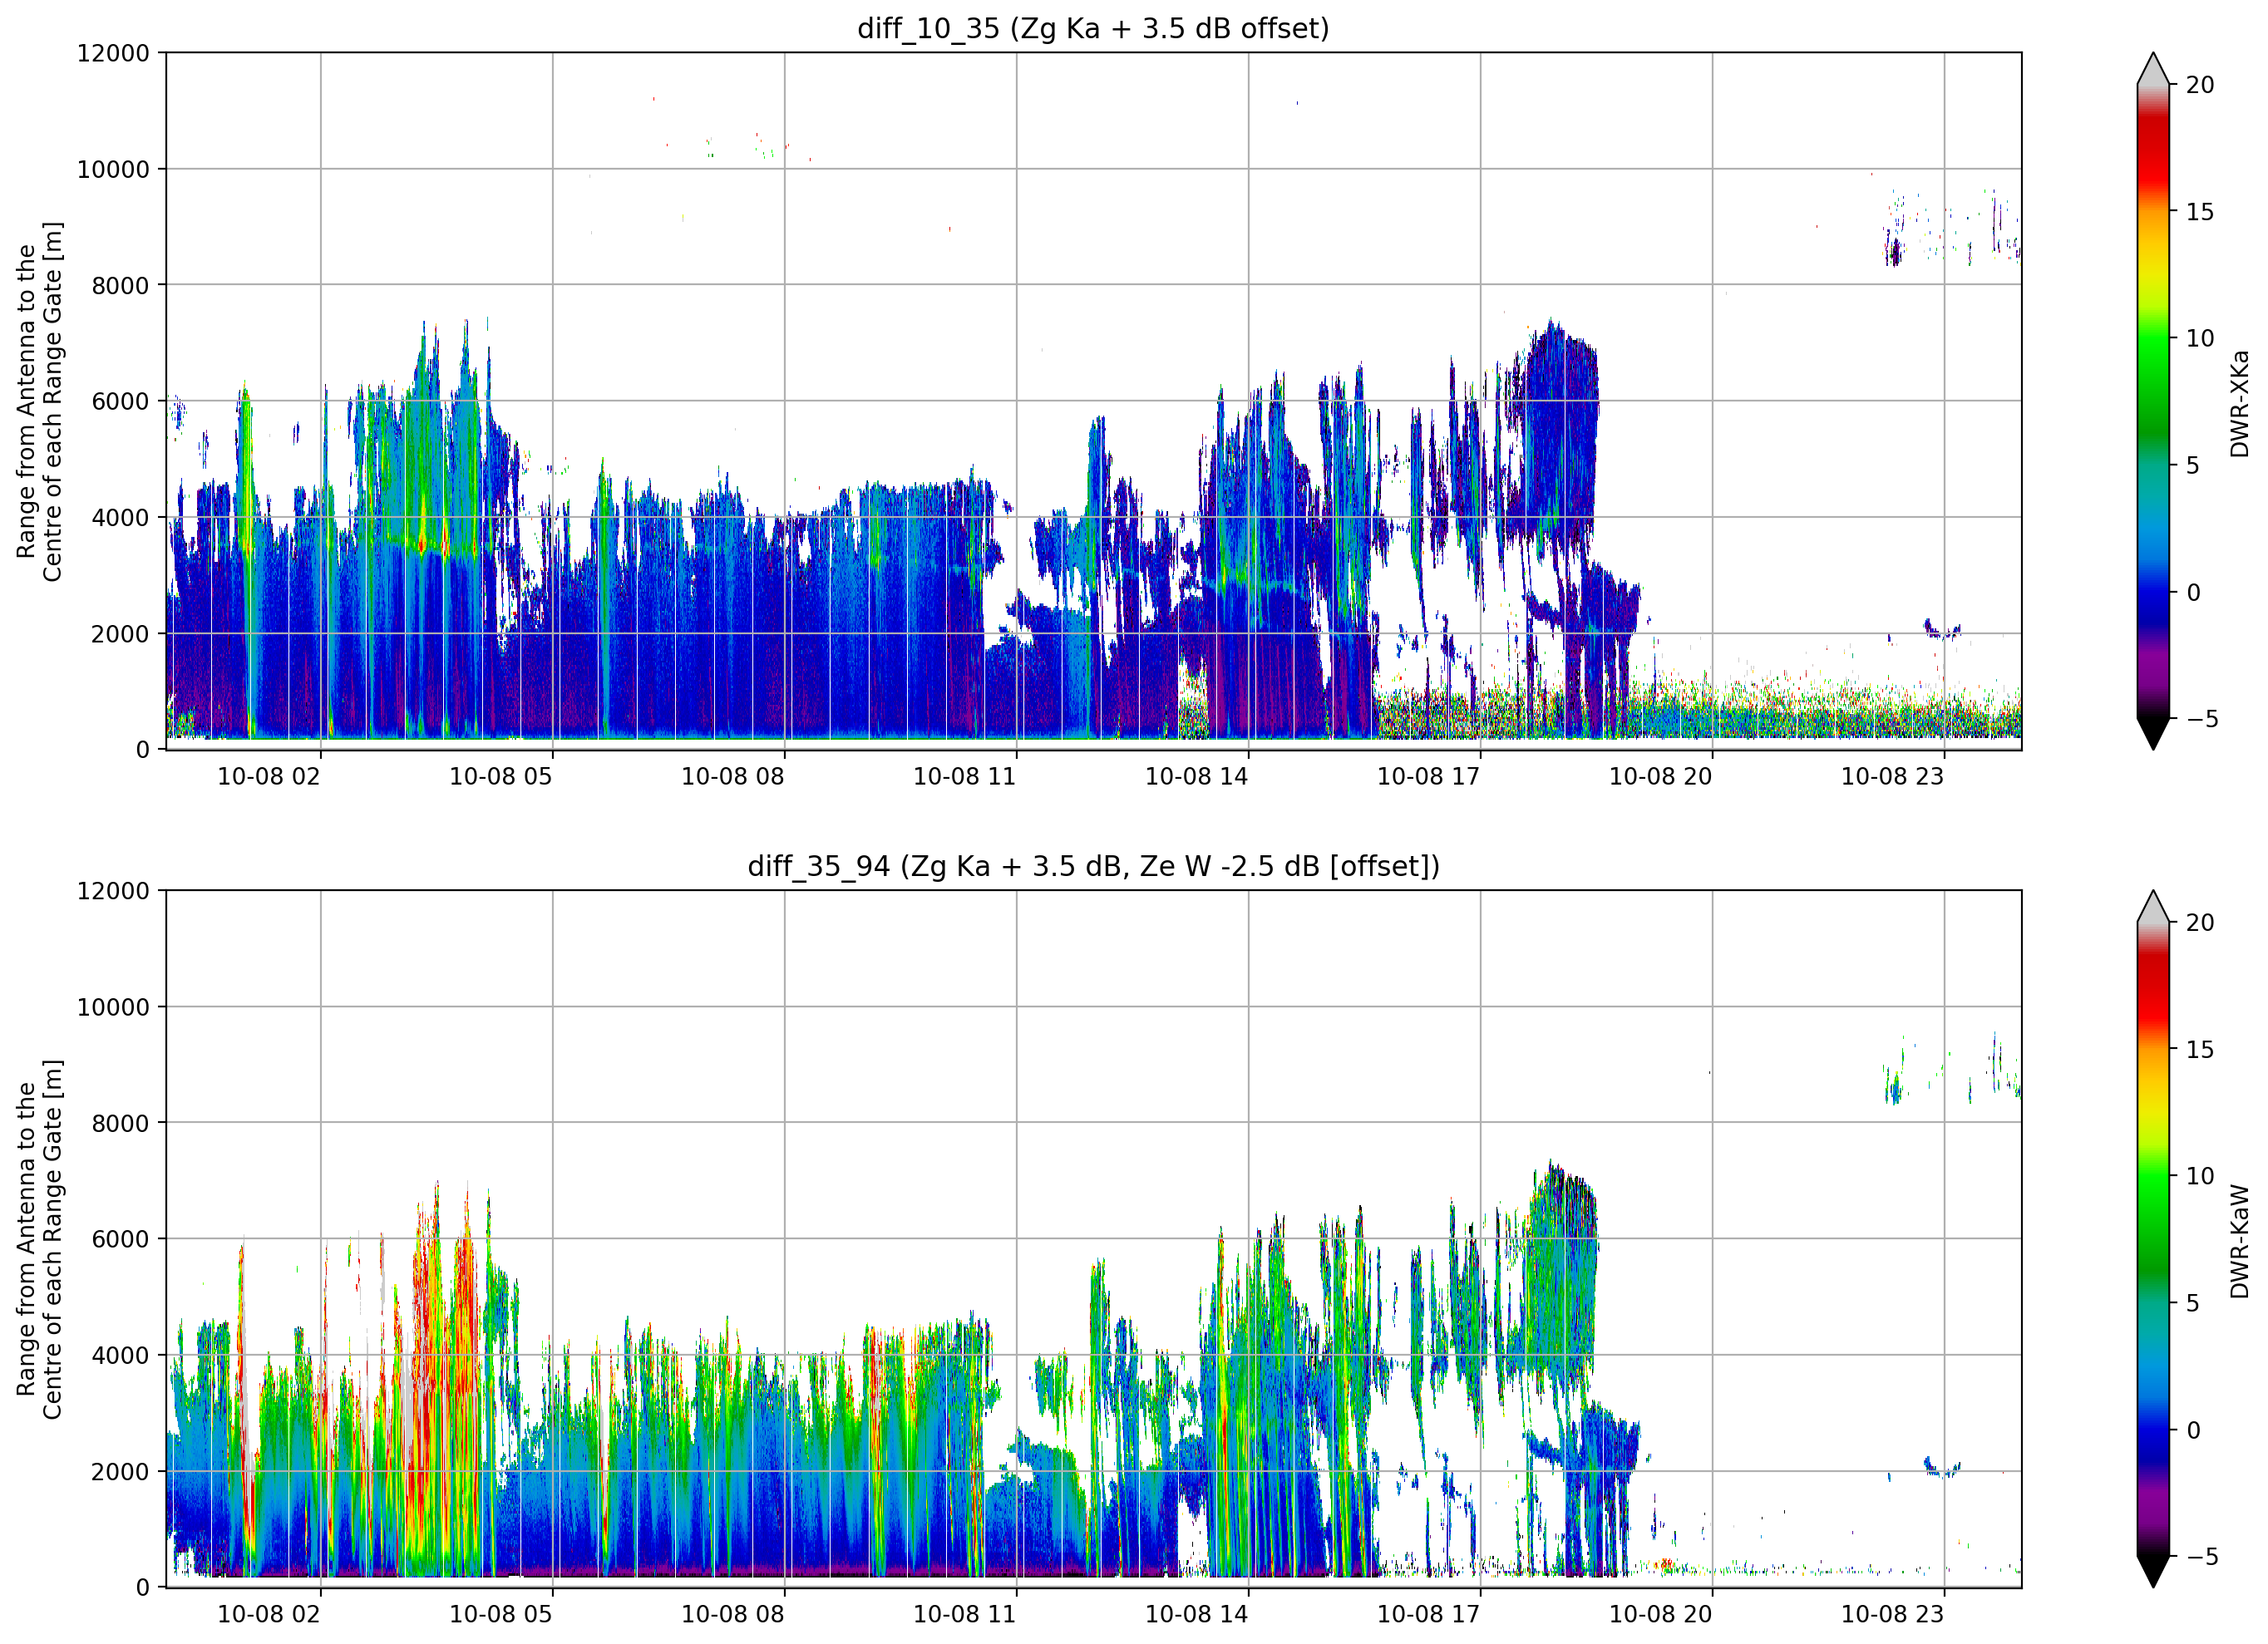Click the 10-08 20 tick label on bottom plot
This screenshot has height=1644, width=2268.
[1660, 1614]
